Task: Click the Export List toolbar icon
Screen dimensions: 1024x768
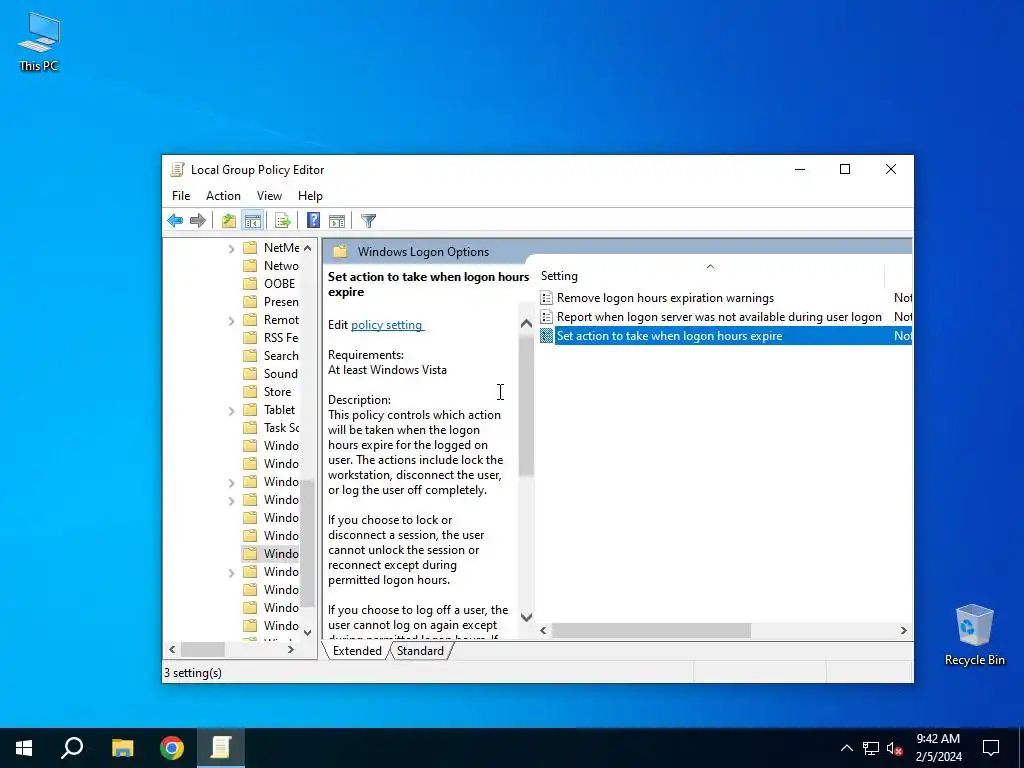Action: click(282, 221)
